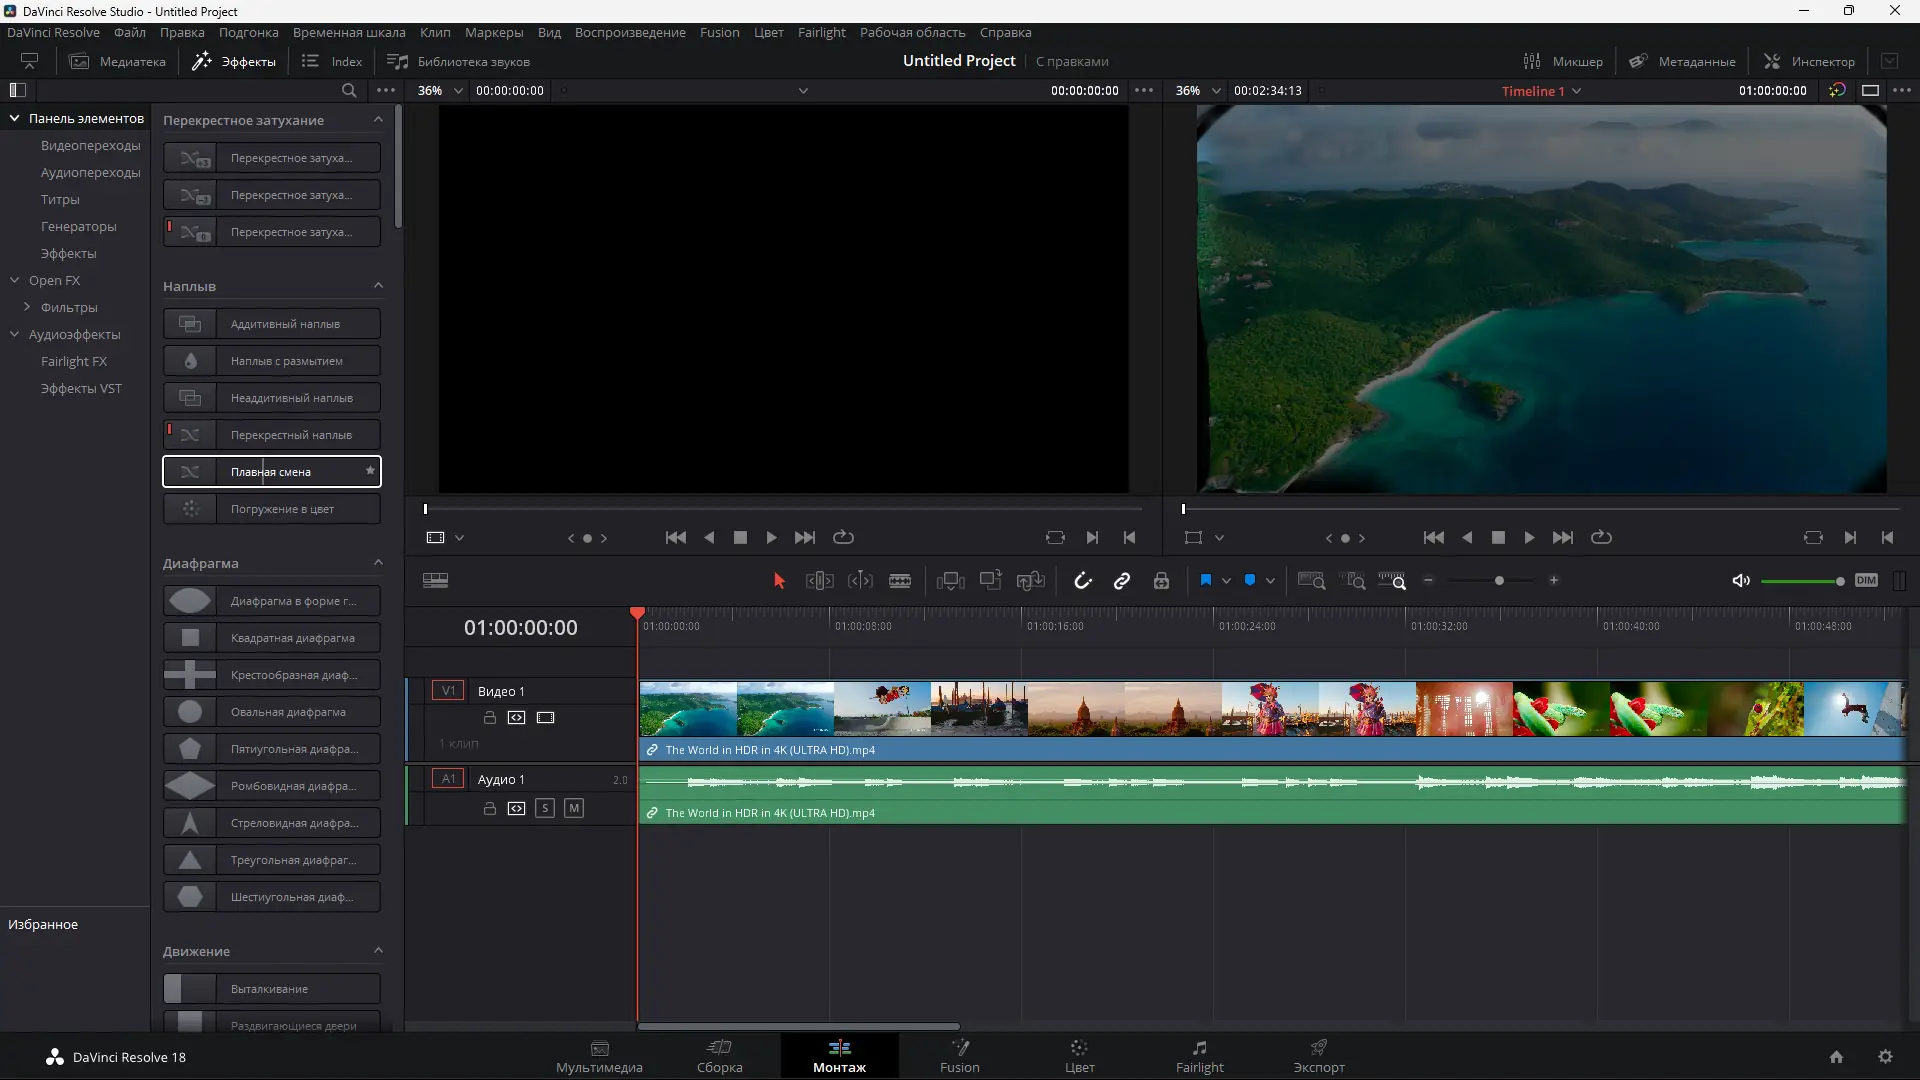Screen dimensions: 1920x1080
Task: Switch to the Fairlight page tab
Action: tap(1199, 1055)
